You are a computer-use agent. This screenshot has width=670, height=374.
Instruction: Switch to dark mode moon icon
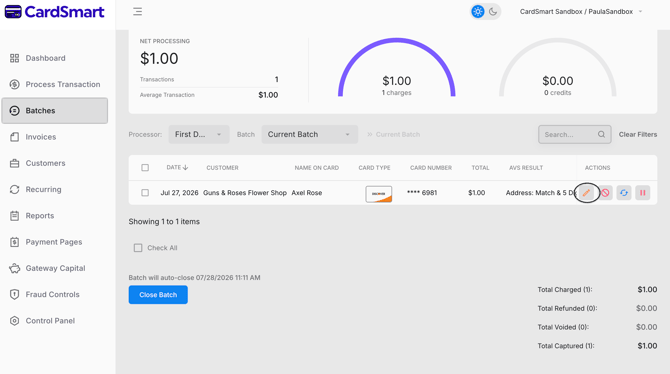coord(493,12)
